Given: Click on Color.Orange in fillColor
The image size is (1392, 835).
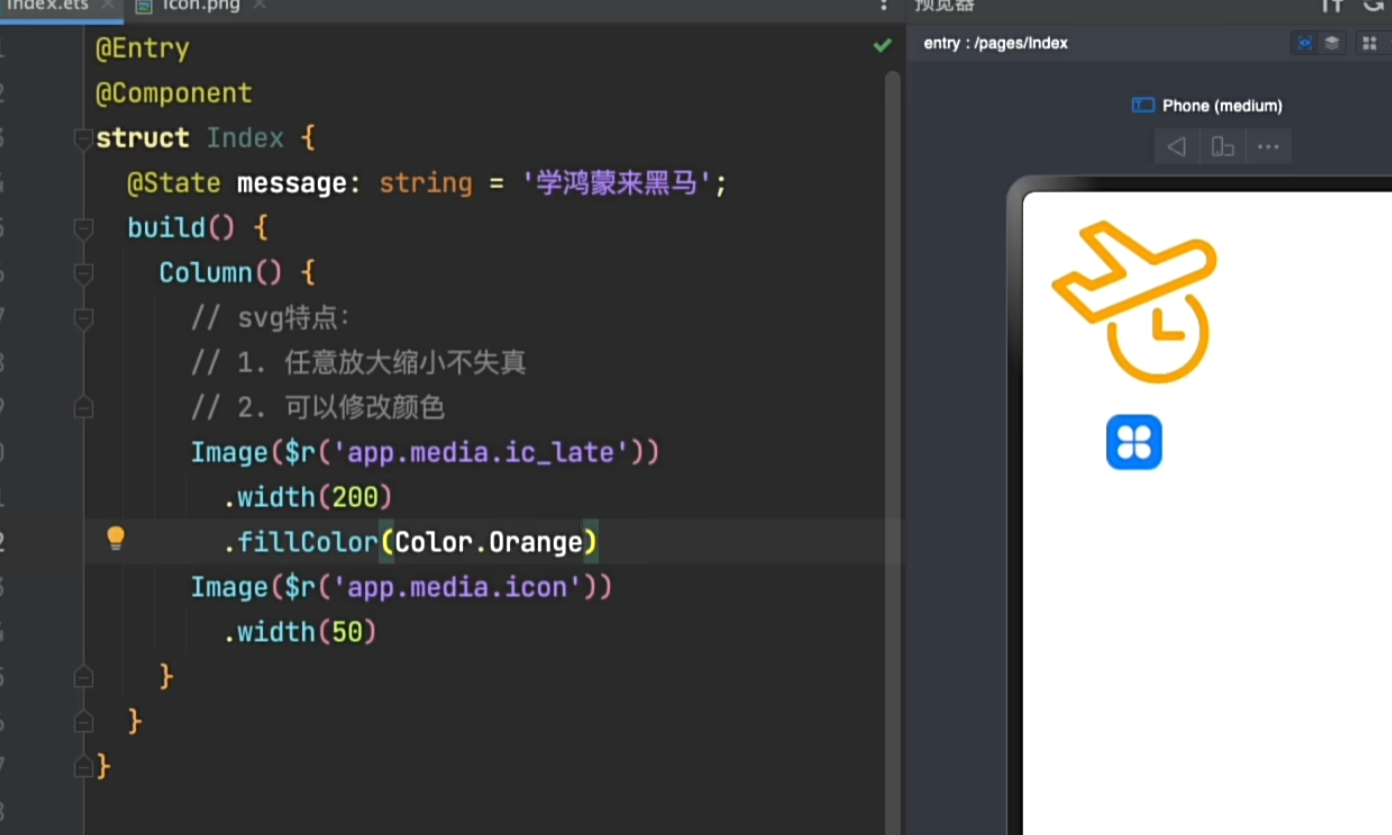Looking at the screenshot, I should click(488, 542).
